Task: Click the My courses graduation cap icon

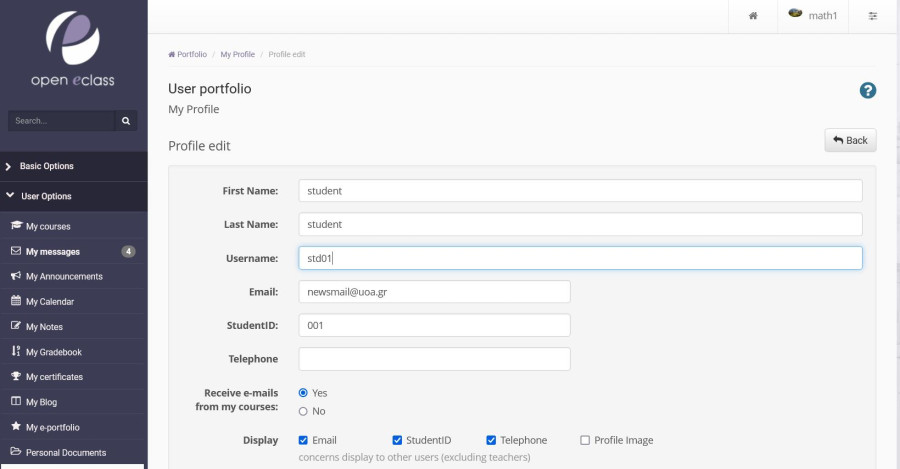Action: point(16,226)
